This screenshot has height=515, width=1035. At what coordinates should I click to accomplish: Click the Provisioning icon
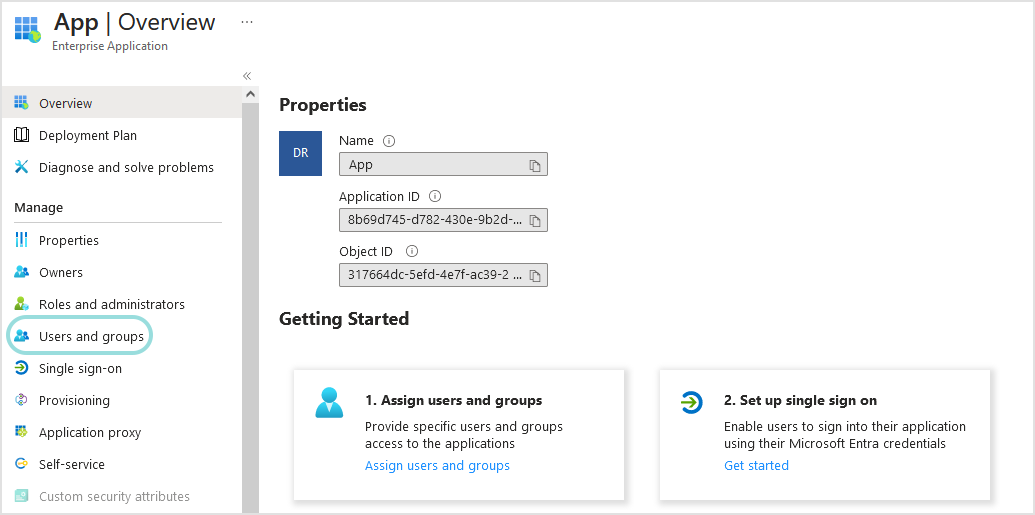click(21, 400)
